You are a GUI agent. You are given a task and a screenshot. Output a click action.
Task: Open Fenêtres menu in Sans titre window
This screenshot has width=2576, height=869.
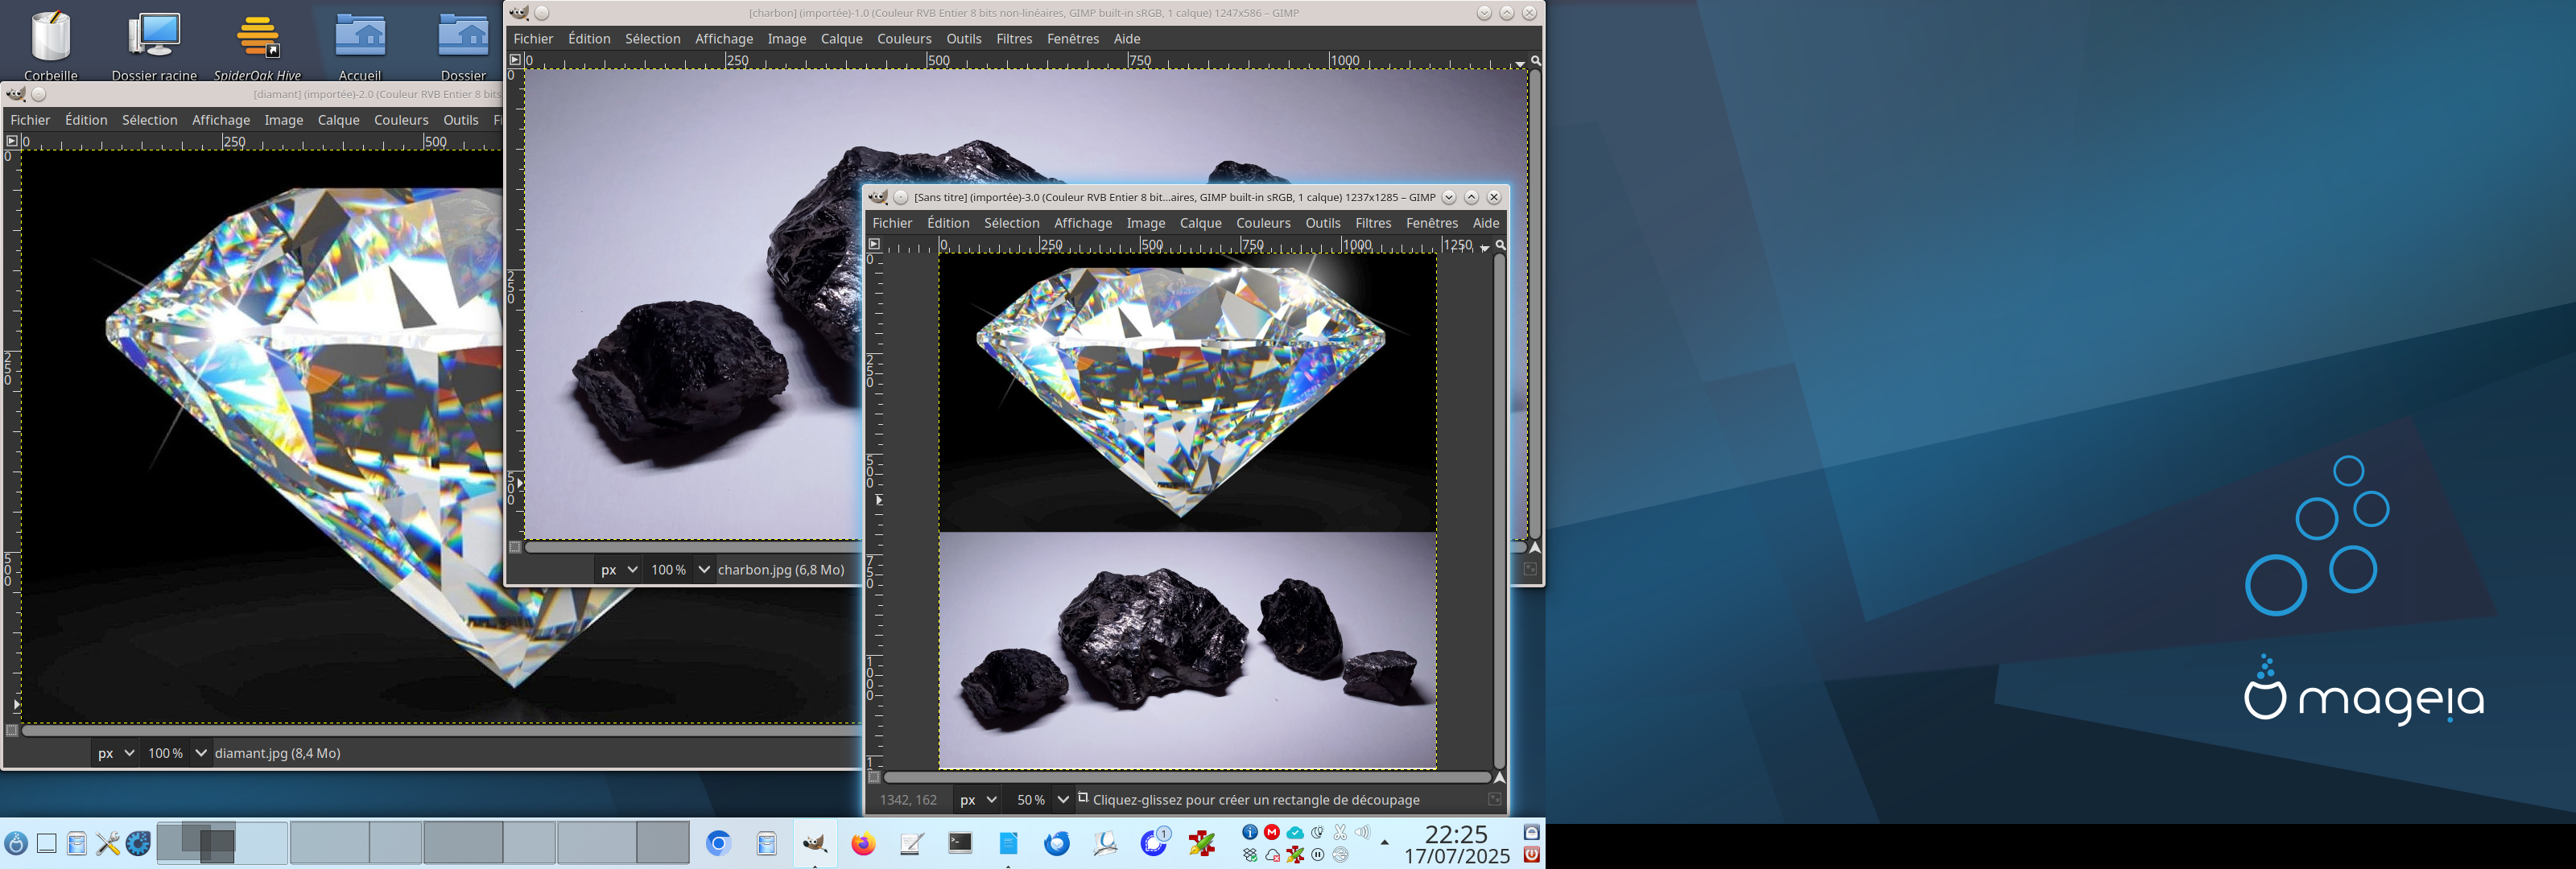pos(1431,223)
